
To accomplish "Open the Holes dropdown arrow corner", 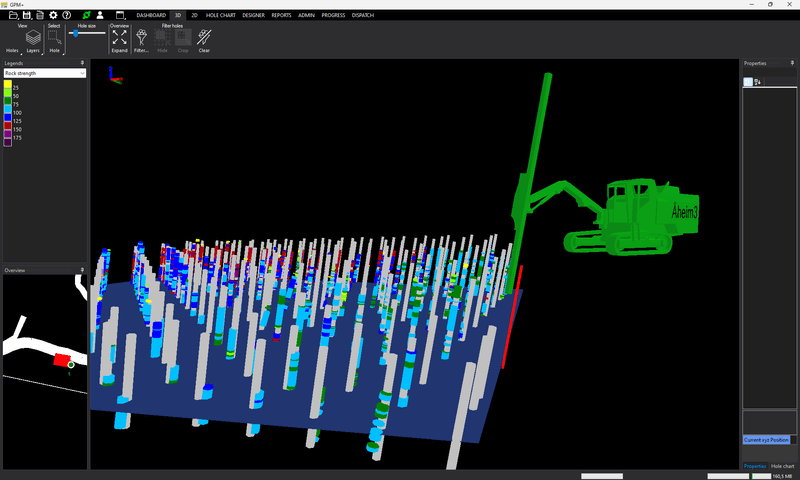I will pos(21,53).
